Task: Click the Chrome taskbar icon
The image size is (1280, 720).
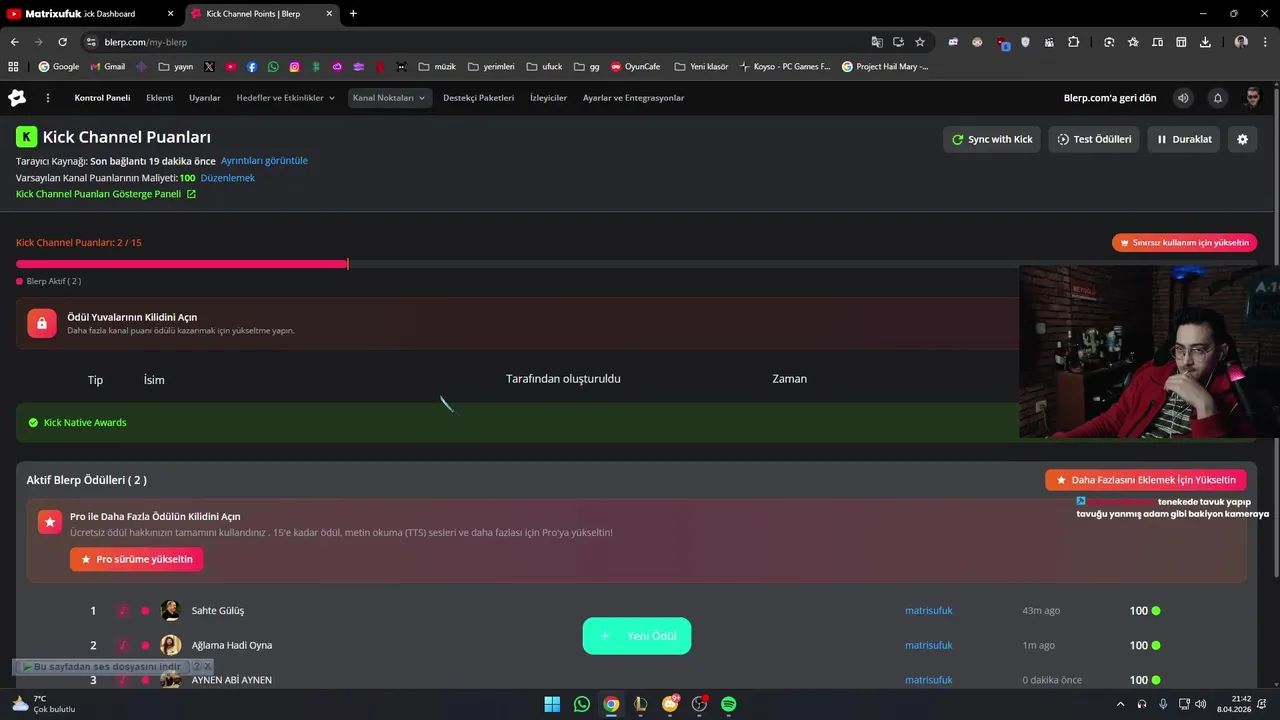Action: (x=611, y=704)
